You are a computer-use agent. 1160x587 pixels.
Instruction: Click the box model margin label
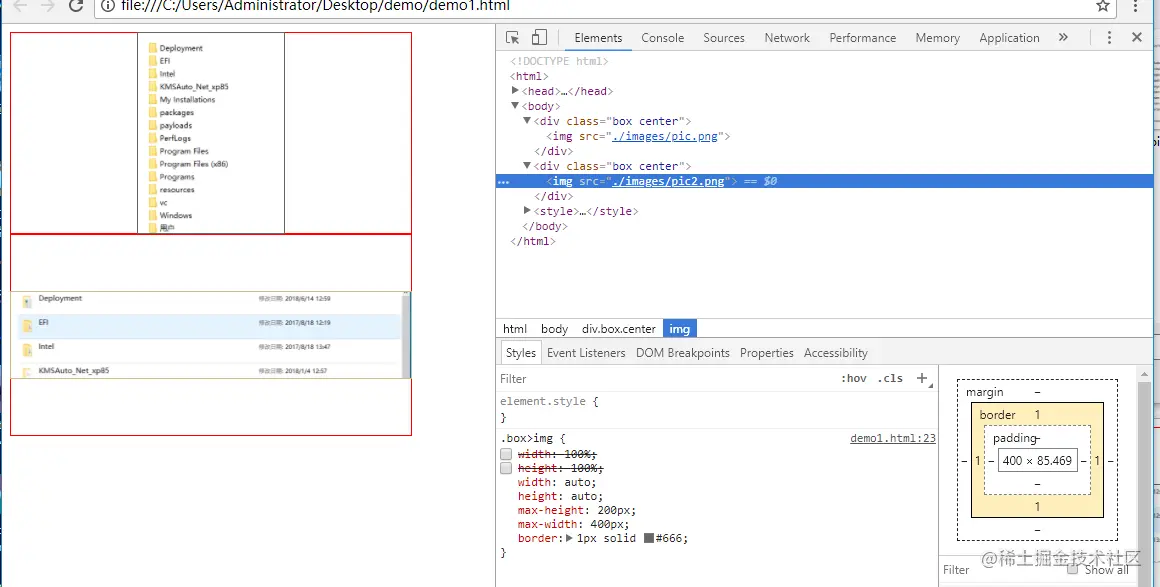pyautogui.click(x=985, y=392)
